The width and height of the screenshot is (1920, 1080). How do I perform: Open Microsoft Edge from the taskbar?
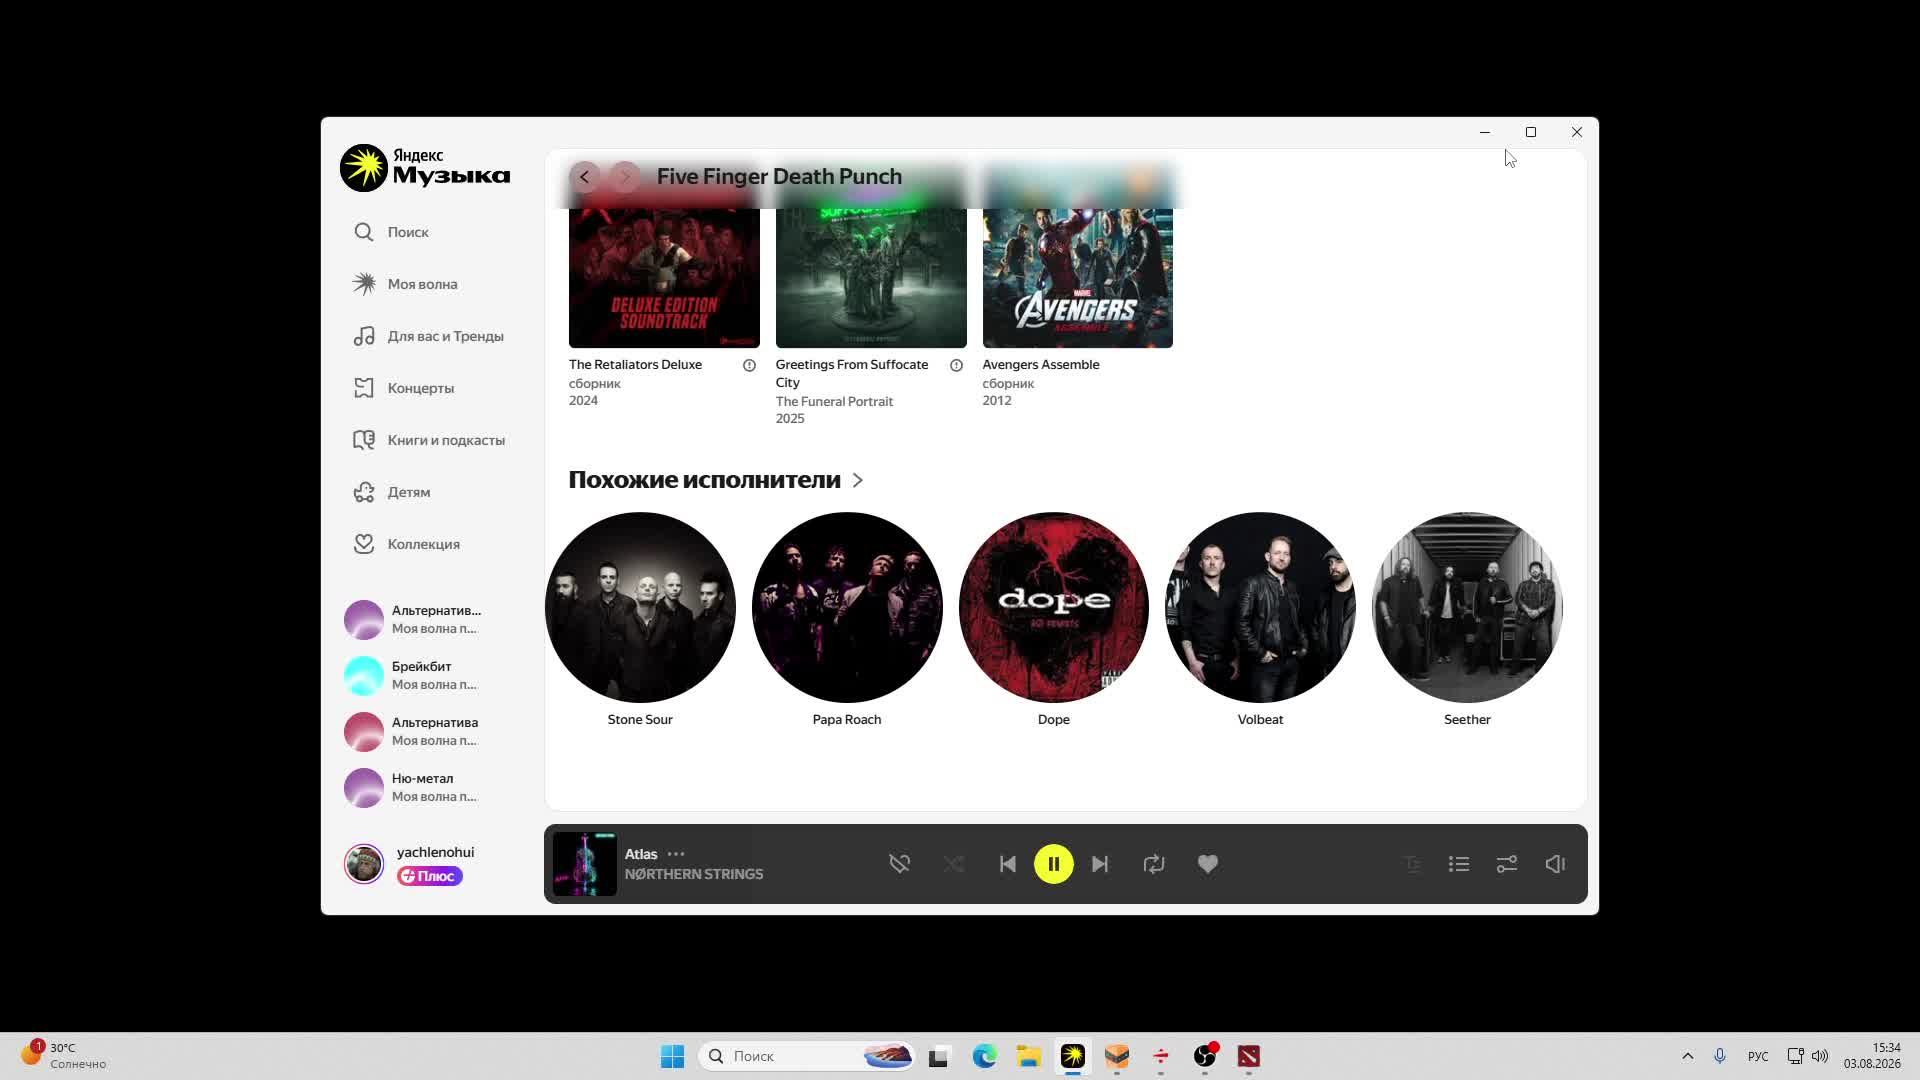tap(985, 1056)
